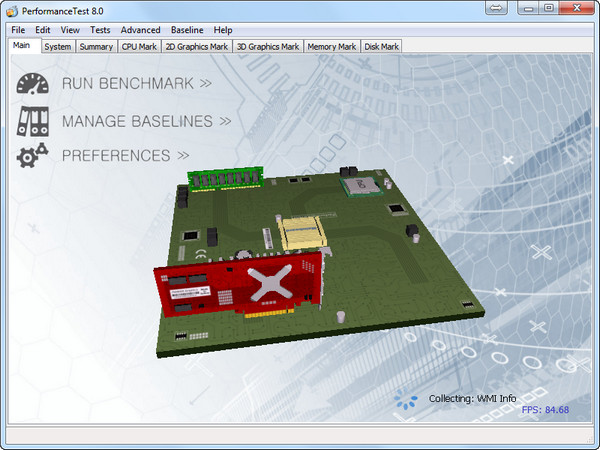This screenshot has width=600, height=450.
Task: Open the Baseline menu
Action: tap(187, 30)
